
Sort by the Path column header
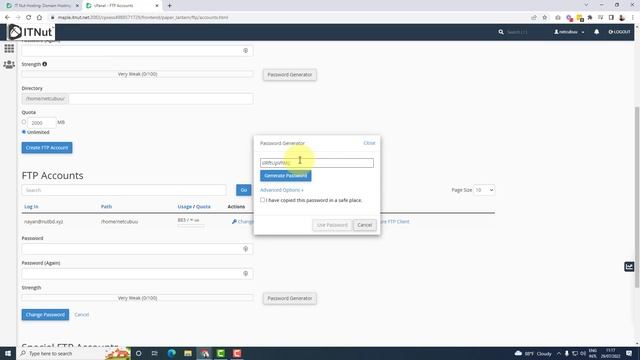[106, 207]
